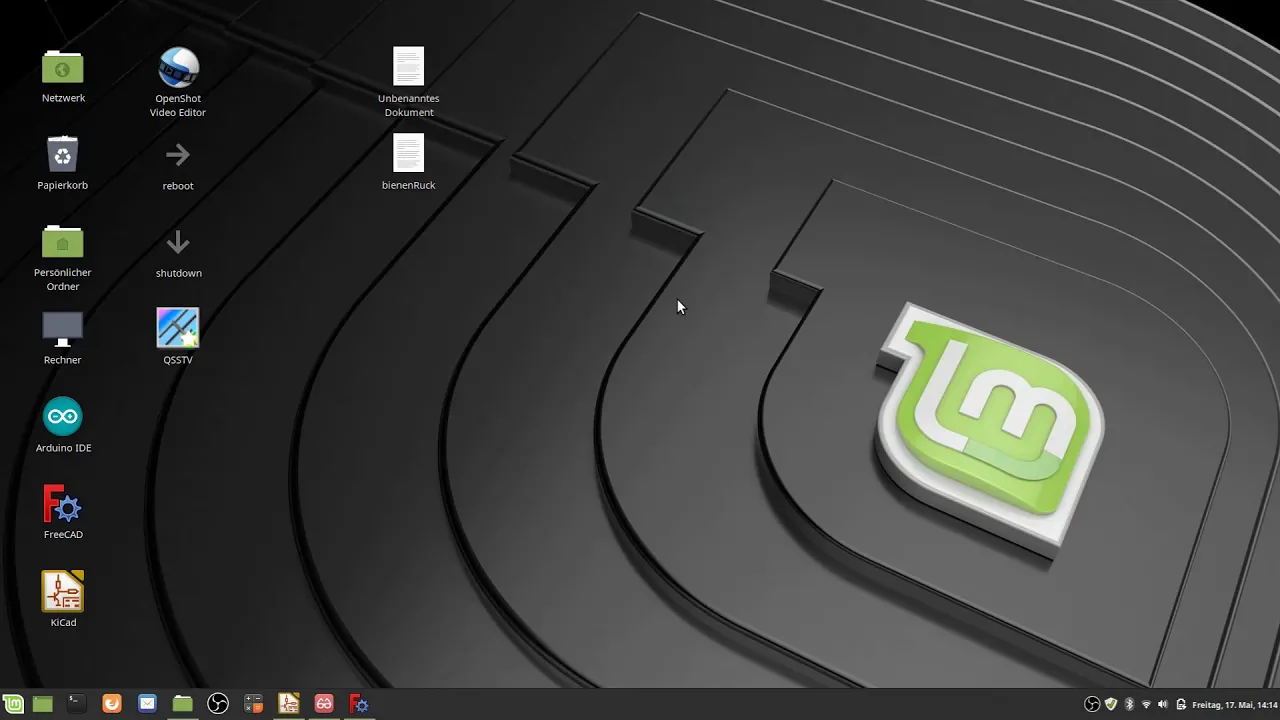Switch to FreeCAD in the taskbar
Viewport: 1280px width, 720px height.
(x=359, y=704)
